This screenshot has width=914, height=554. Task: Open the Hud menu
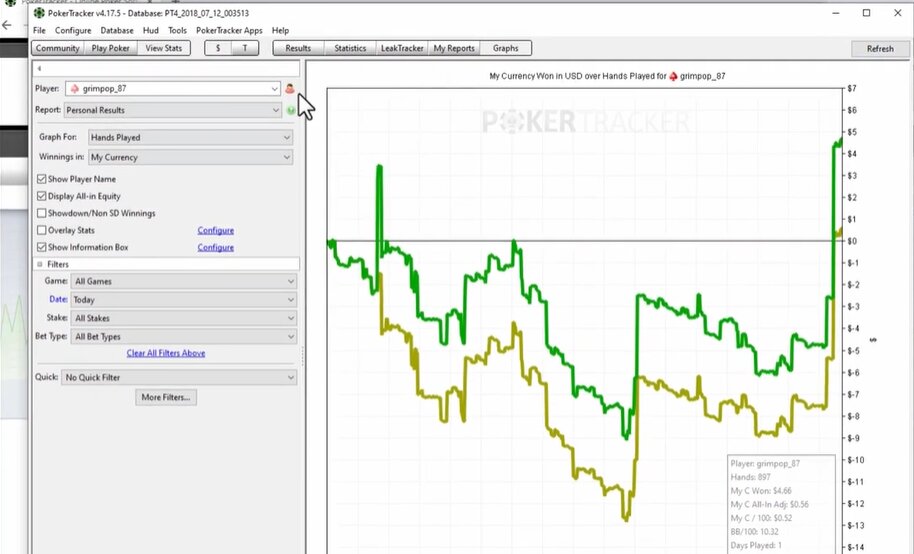click(x=150, y=30)
